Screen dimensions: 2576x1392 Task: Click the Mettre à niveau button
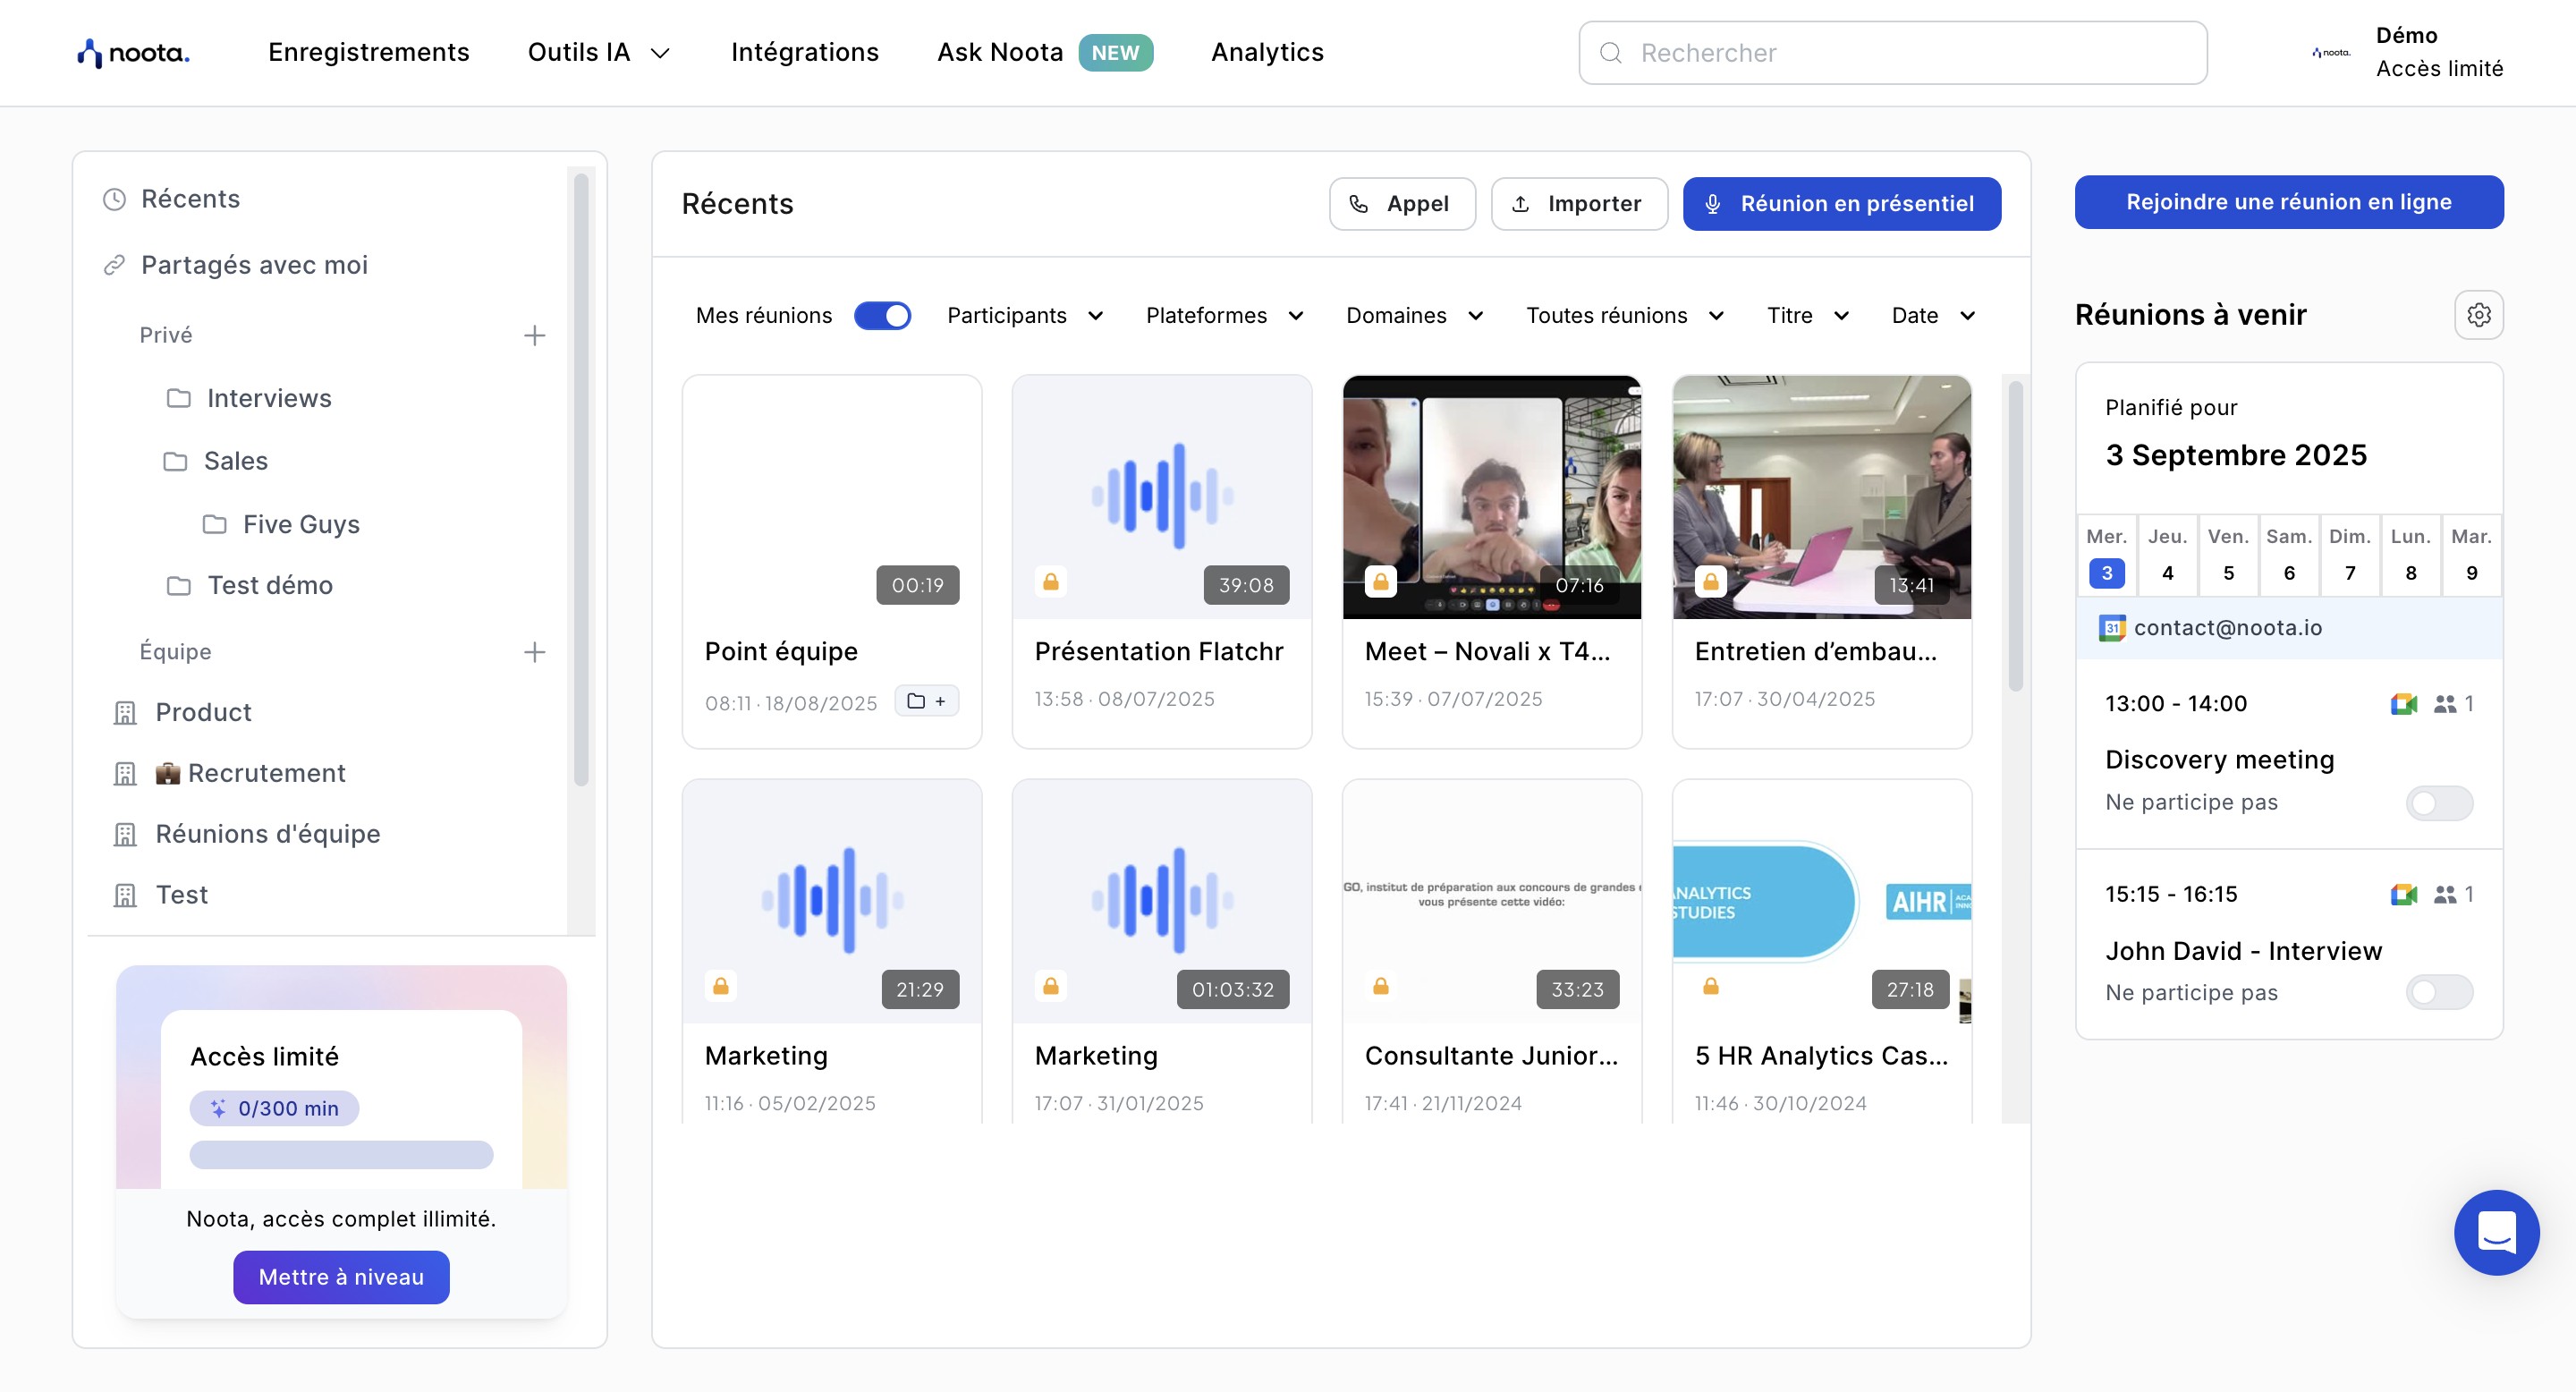tap(341, 1277)
